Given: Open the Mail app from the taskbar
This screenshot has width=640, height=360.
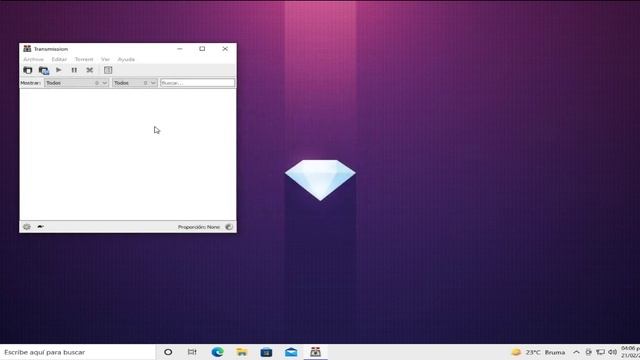Looking at the screenshot, I should [291, 352].
